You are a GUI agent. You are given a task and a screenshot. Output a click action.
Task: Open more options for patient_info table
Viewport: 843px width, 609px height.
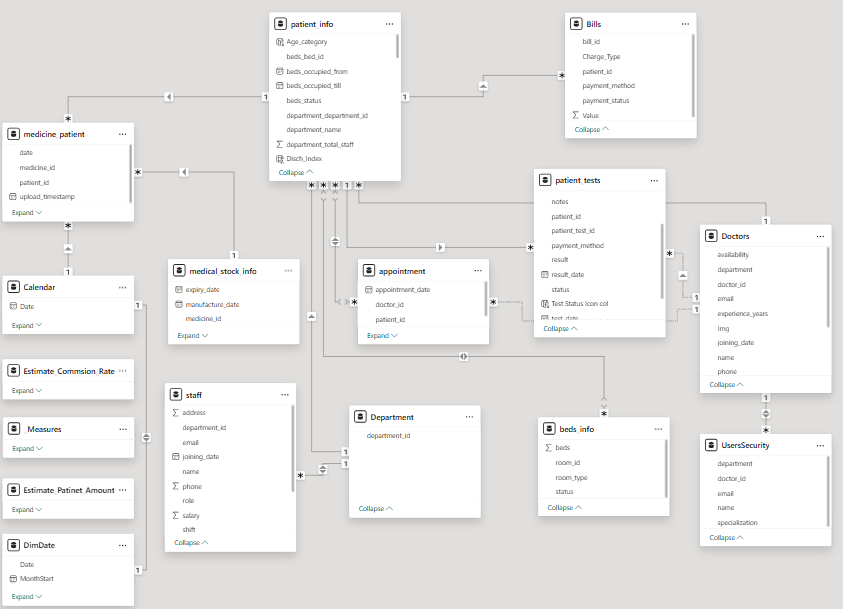[x=389, y=23]
